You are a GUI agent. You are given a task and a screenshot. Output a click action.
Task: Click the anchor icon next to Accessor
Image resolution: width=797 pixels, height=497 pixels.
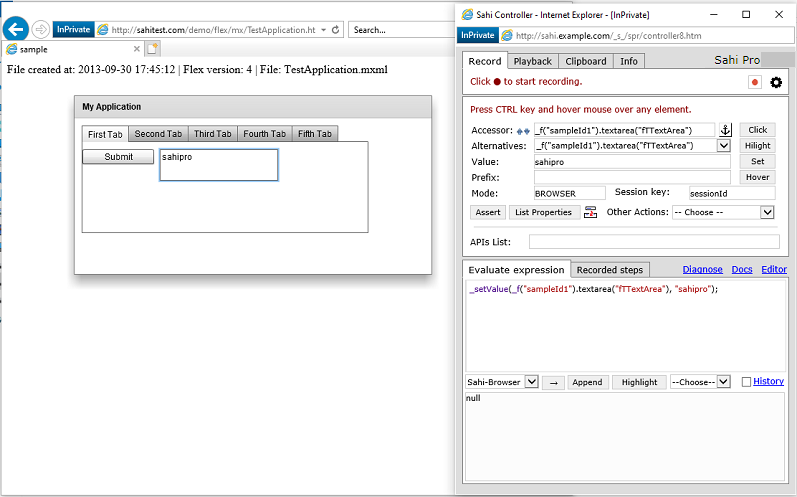[x=726, y=130]
